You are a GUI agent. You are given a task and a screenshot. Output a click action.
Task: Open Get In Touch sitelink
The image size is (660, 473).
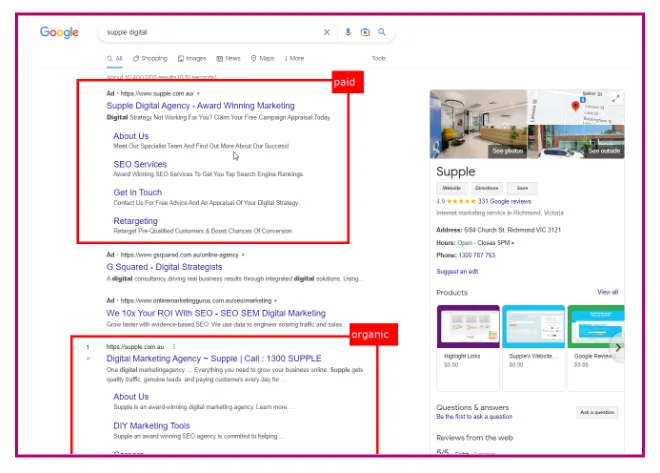(138, 192)
